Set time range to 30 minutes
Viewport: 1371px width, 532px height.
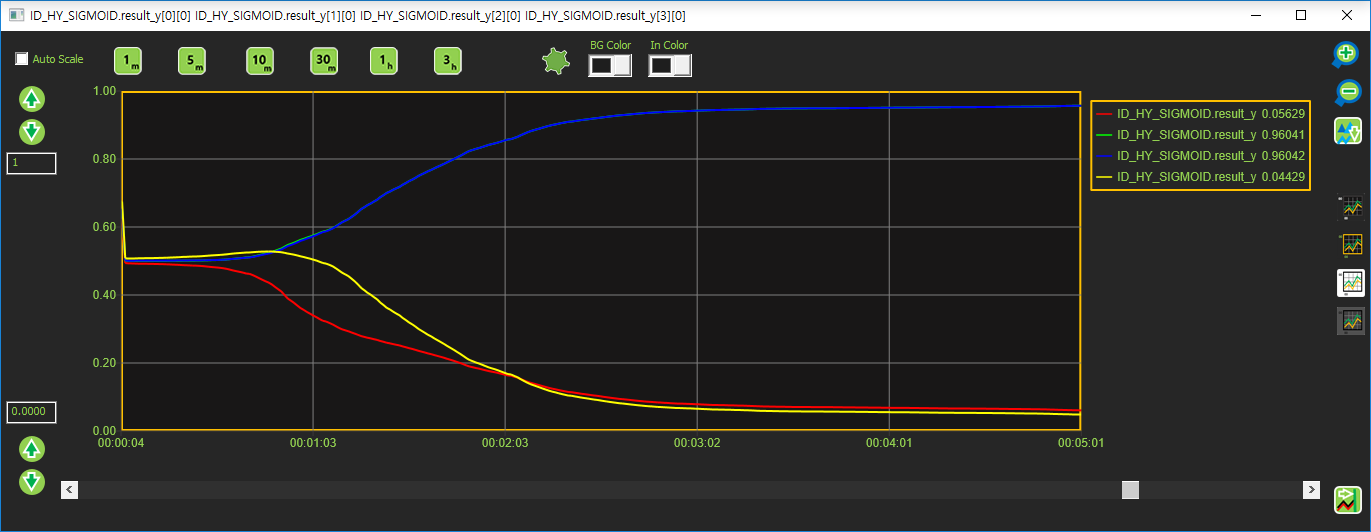[x=323, y=62]
